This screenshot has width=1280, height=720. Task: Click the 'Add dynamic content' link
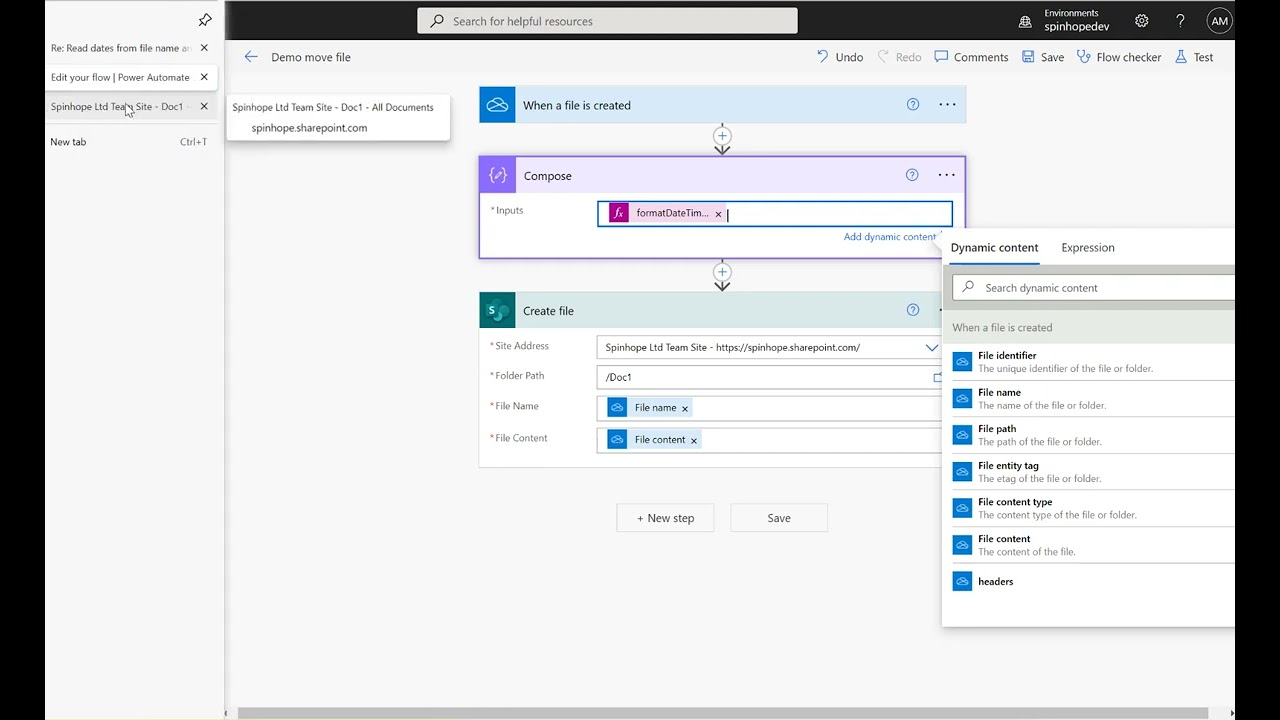889,237
